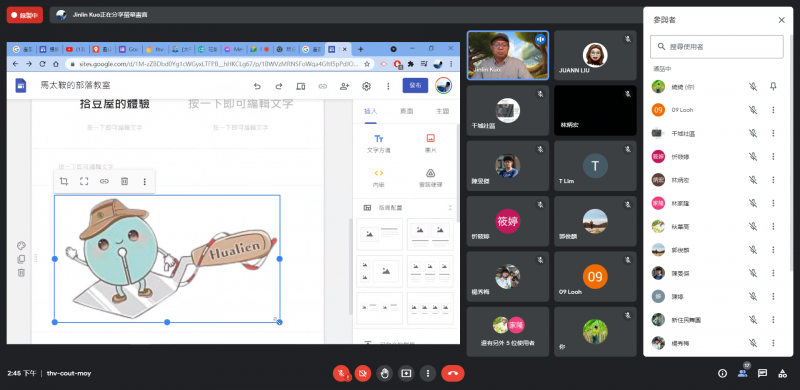Open a new browser tab with plus button

pos(360,49)
